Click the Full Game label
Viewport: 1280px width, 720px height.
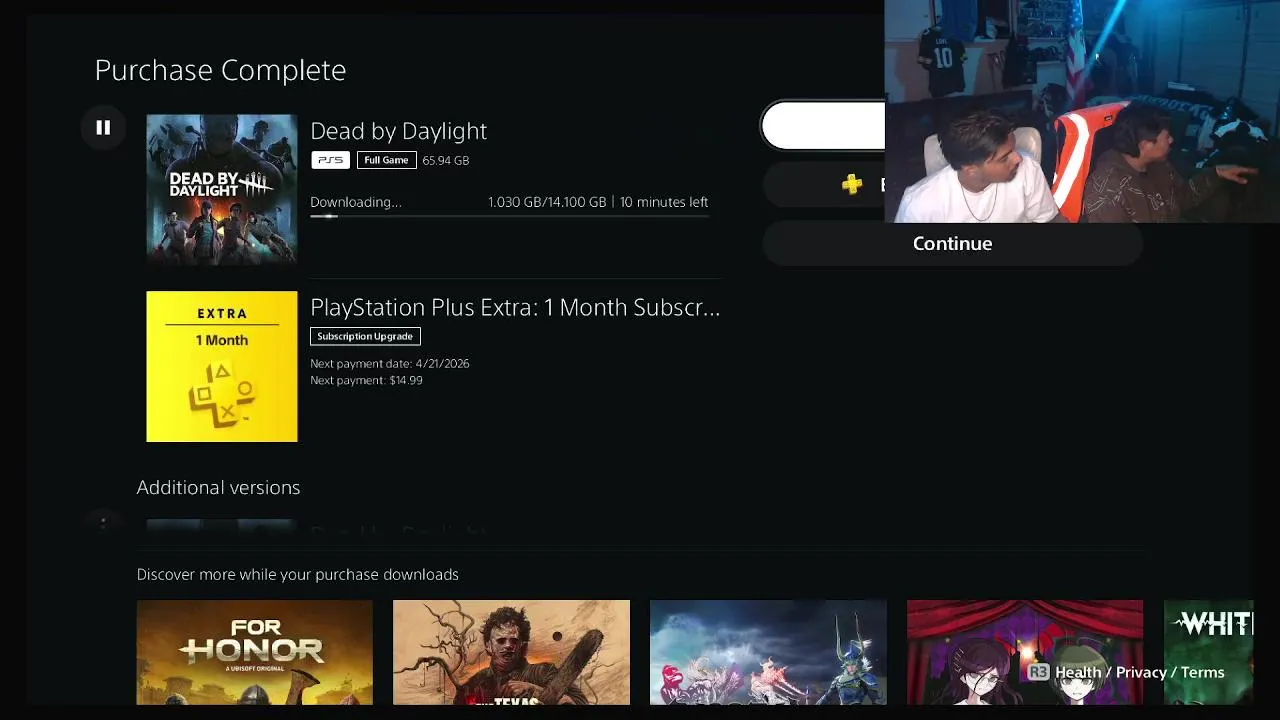(386, 160)
